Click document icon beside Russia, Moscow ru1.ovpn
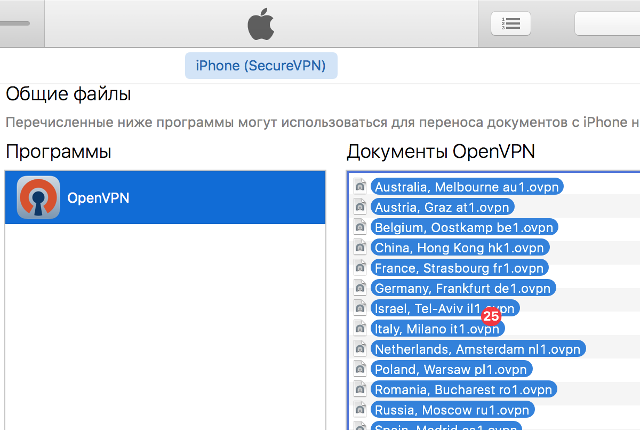The width and height of the screenshot is (640, 430). click(x=360, y=409)
